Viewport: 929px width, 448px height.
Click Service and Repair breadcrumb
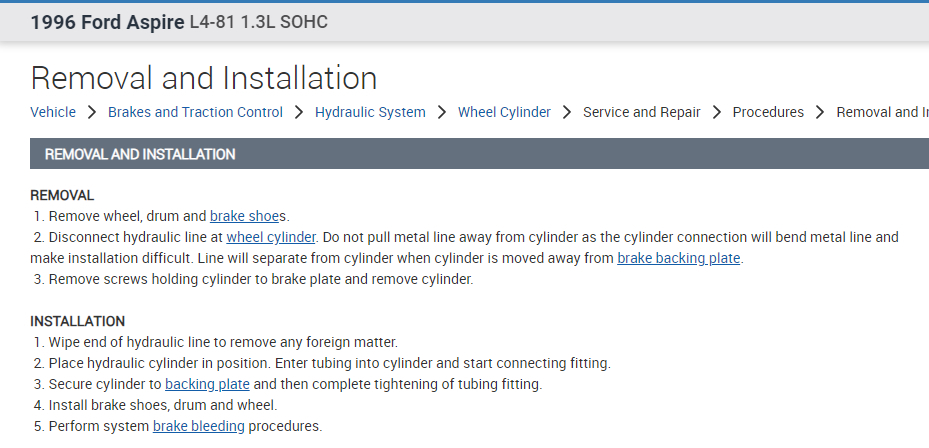point(641,112)
